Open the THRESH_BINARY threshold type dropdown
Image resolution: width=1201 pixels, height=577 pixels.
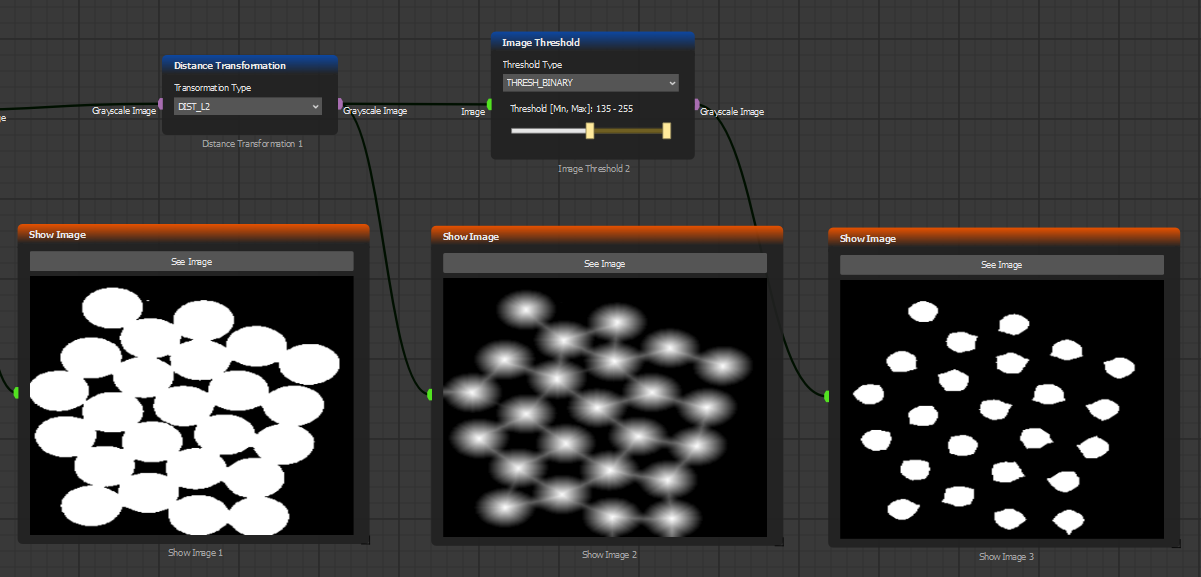(590, 83)
